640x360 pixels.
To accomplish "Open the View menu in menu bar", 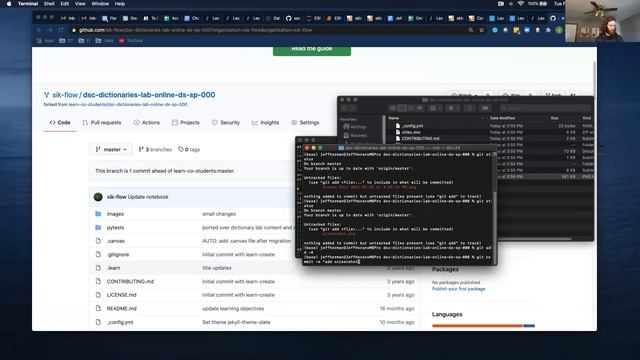I will click(x=80, y=4).
